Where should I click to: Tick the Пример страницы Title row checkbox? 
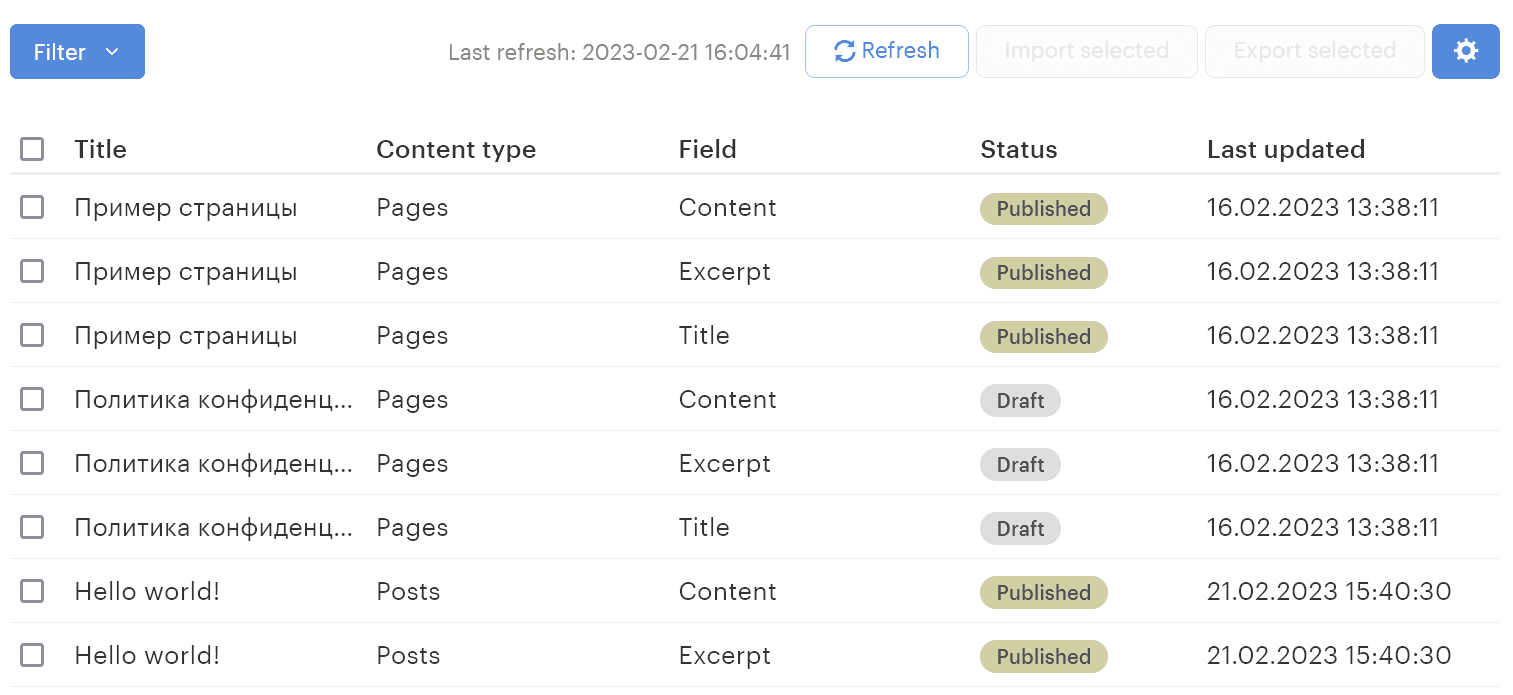pos(32,335)
